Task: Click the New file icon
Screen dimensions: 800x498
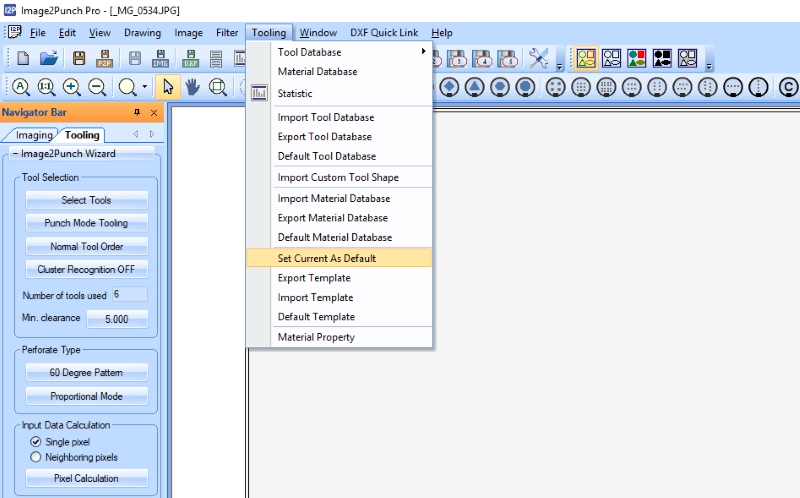Action: coord(22,58)
